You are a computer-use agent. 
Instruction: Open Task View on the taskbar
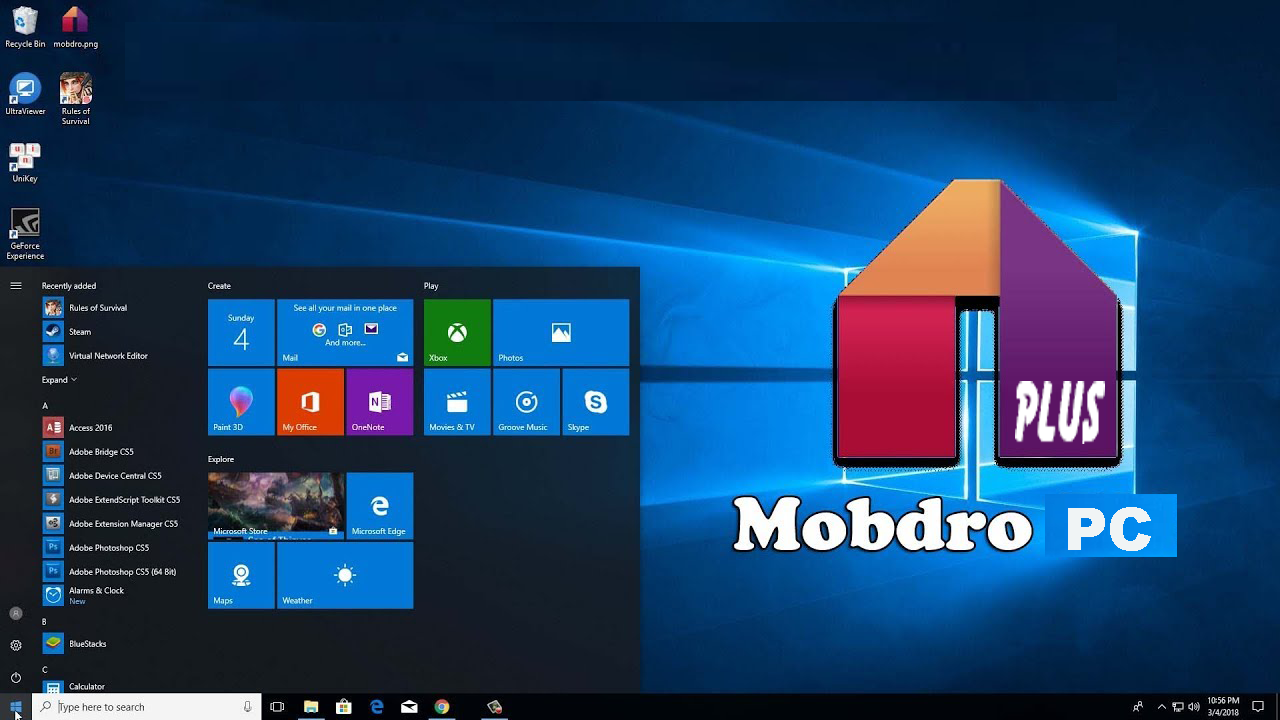click(277, 707)
